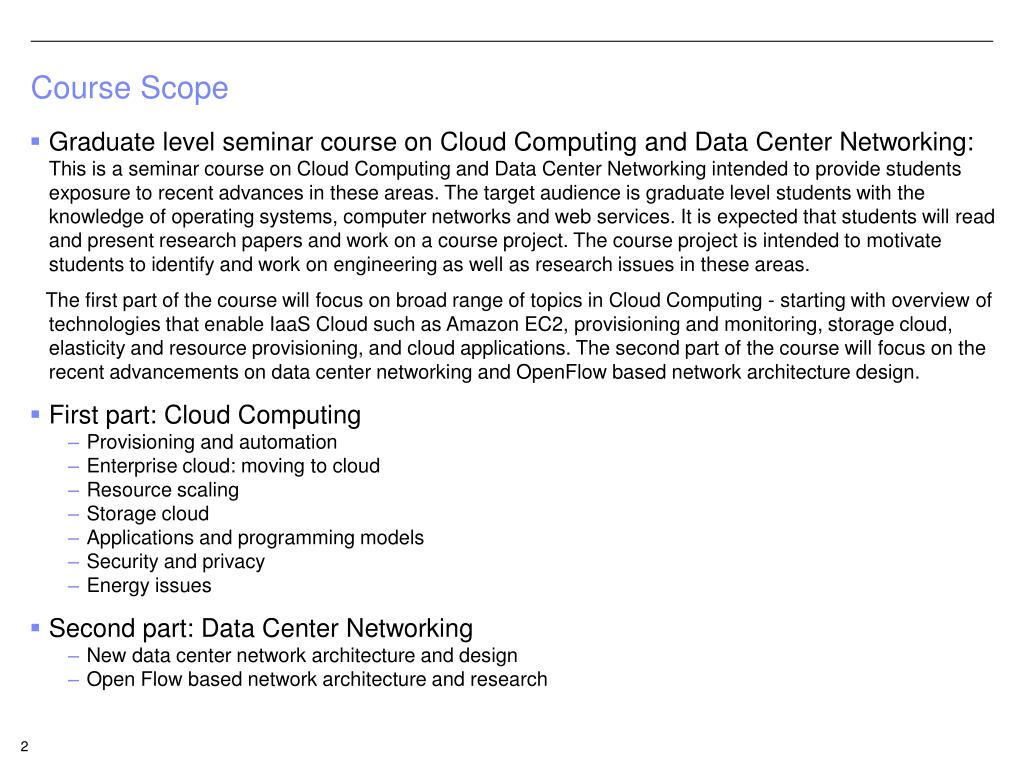Select the First part: Cloud Computing heading
The image size is (1024, 768).
(205, 415)
